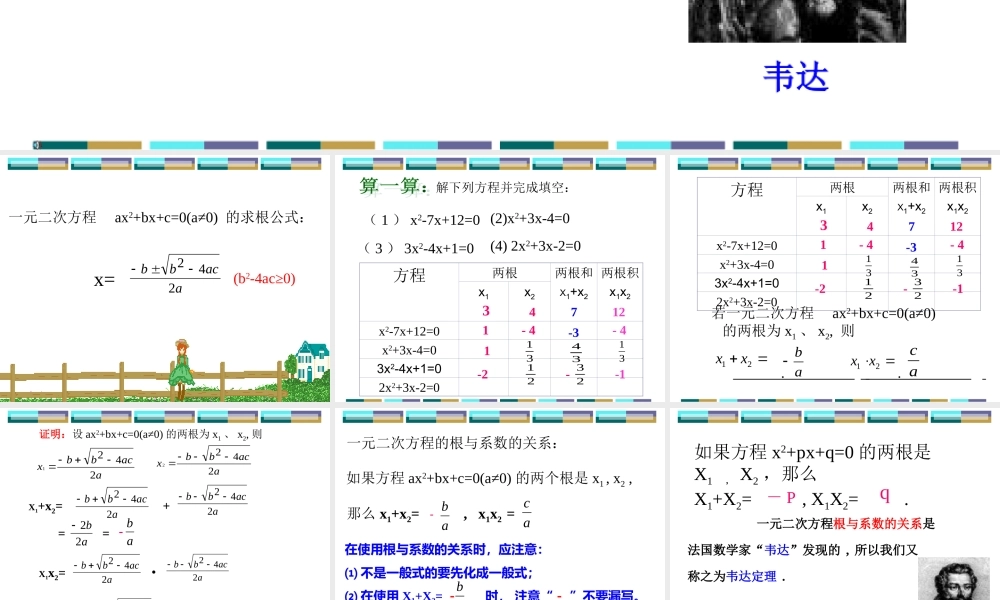Screen dimensions: 1000x600
Task: Select equation (4) 2x²+3x-2=0 in the exercise list
Action: (x=536, y=246)
